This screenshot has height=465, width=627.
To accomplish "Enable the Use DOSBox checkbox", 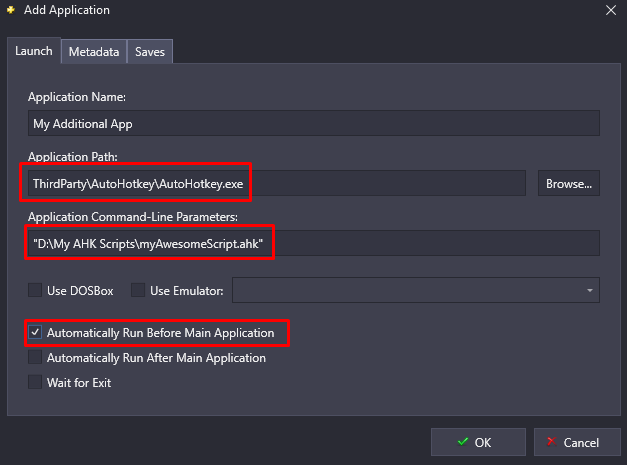I will pyautogui.click(x=37, y=291).
